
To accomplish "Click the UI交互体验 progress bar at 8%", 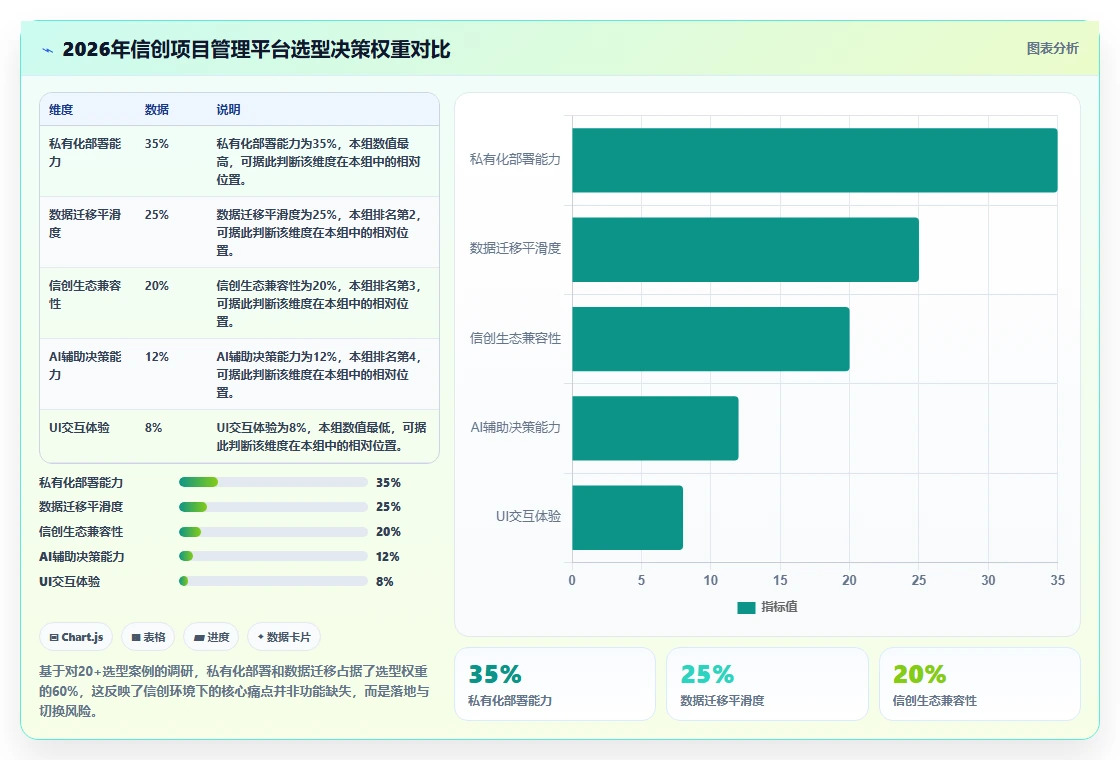I will (x=273, y=581).
